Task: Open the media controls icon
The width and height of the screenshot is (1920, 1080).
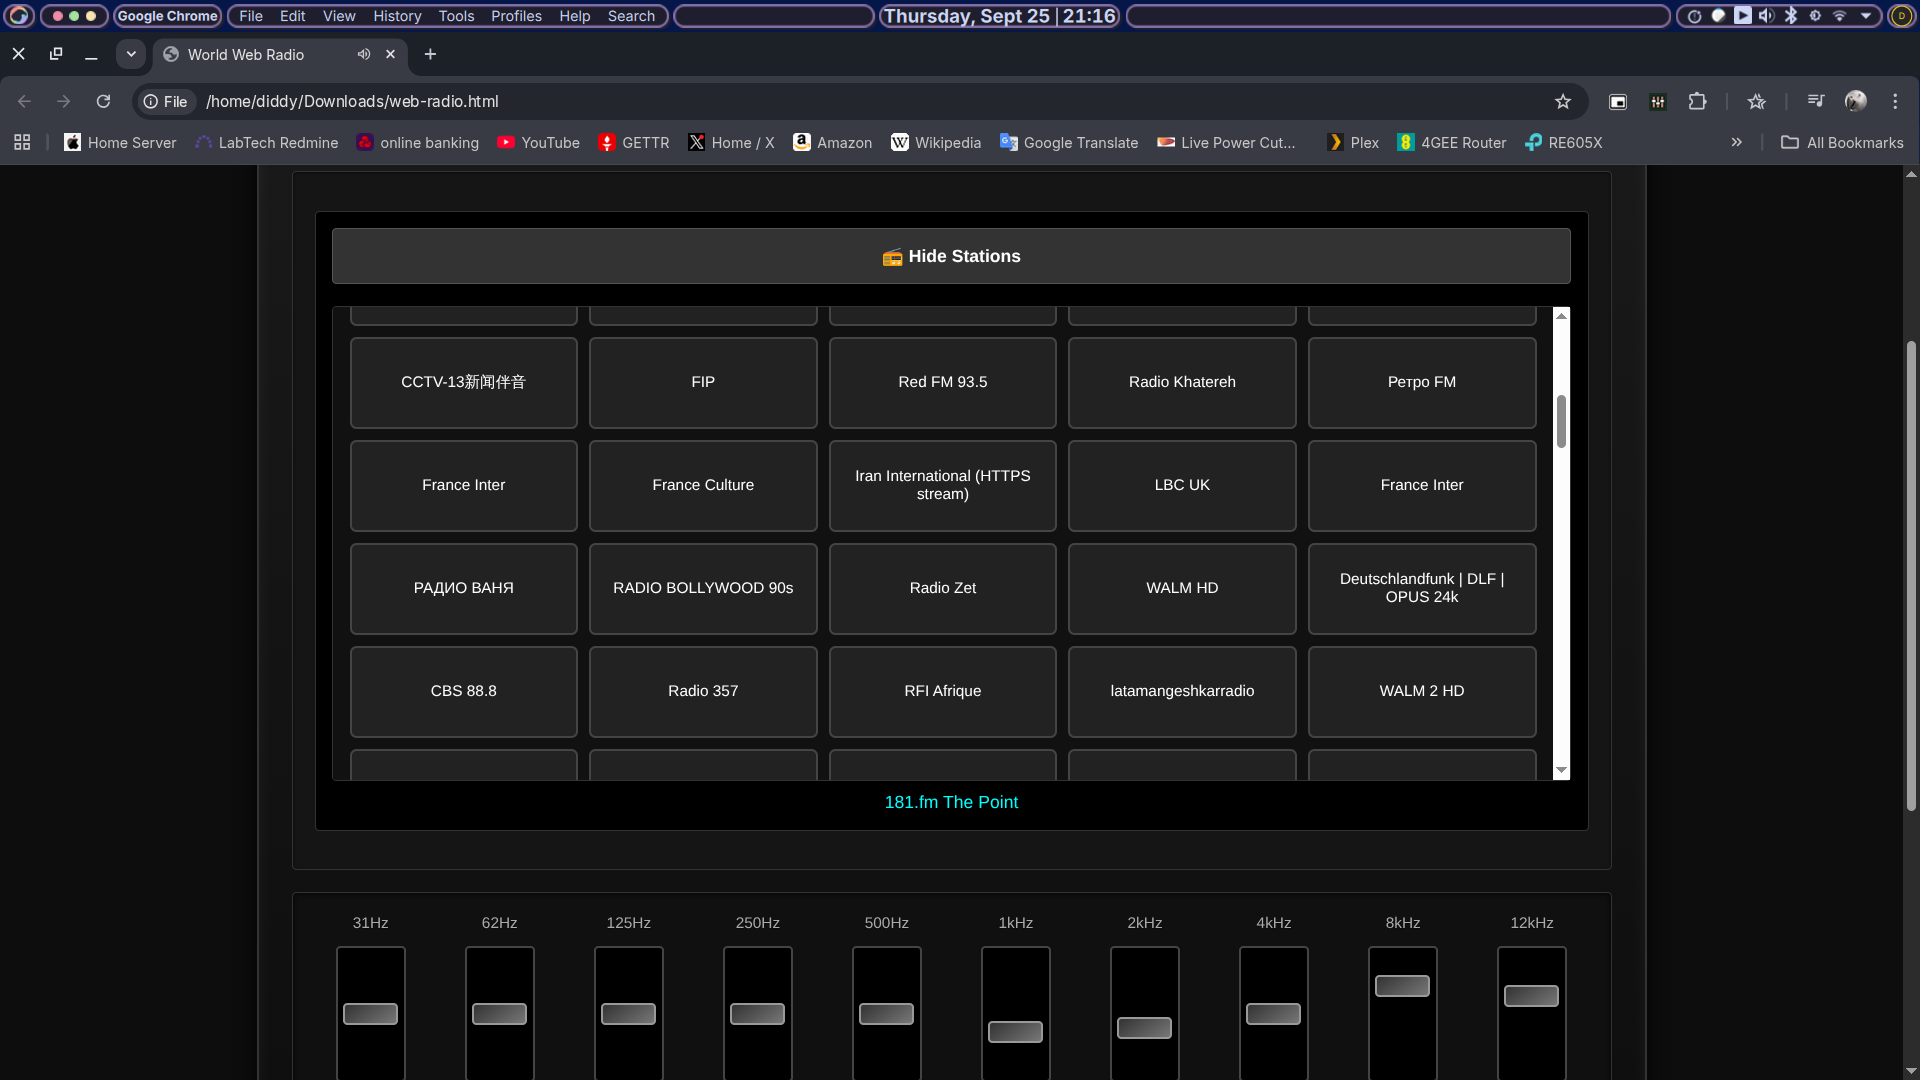Action: point(1816,101)
